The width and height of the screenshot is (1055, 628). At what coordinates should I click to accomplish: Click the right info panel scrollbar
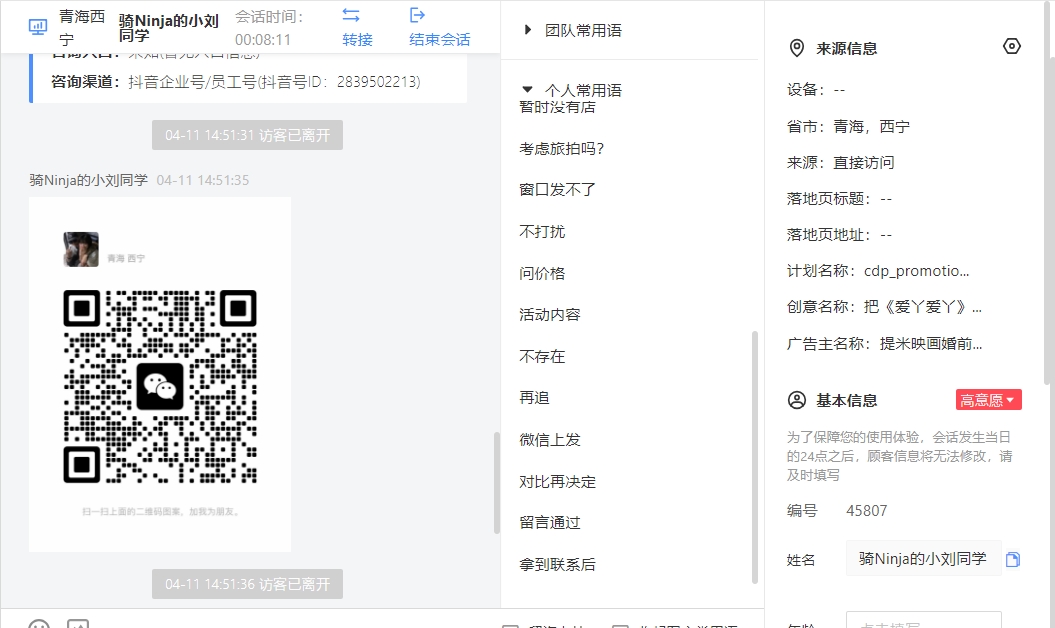pos(1048,195)
